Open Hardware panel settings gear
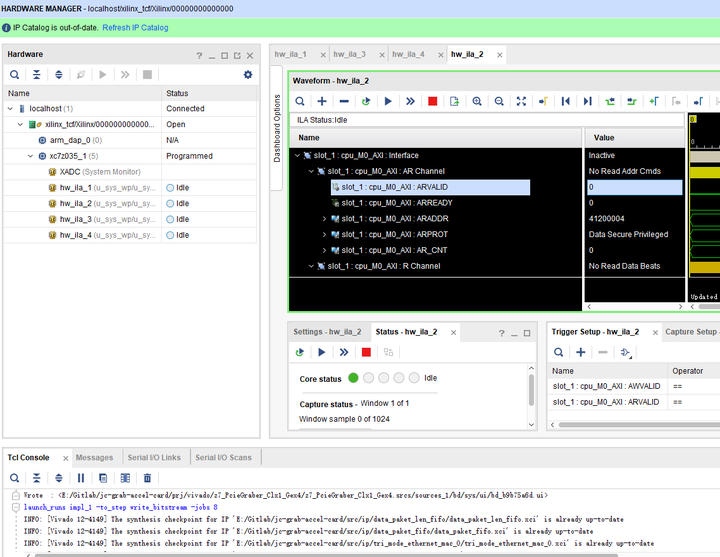 pos(248,74)
